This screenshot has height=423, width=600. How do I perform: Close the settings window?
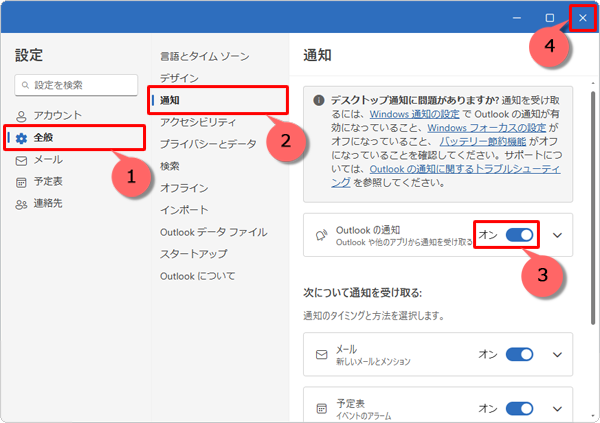[x=582, y=18]
